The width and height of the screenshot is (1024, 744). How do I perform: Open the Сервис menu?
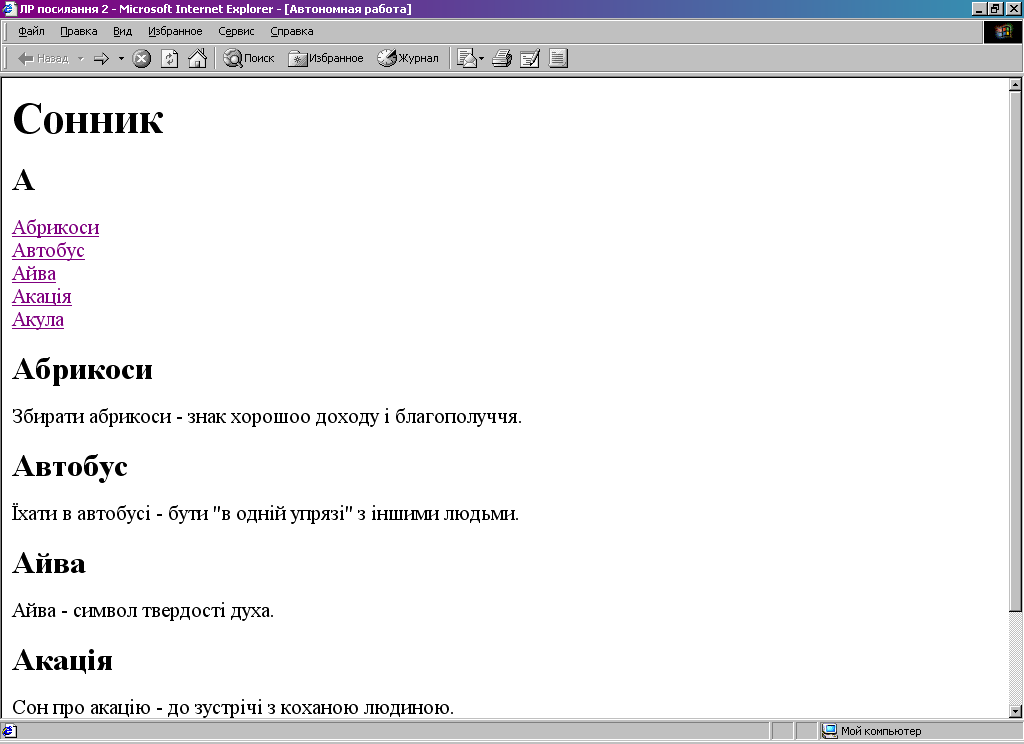236,31
